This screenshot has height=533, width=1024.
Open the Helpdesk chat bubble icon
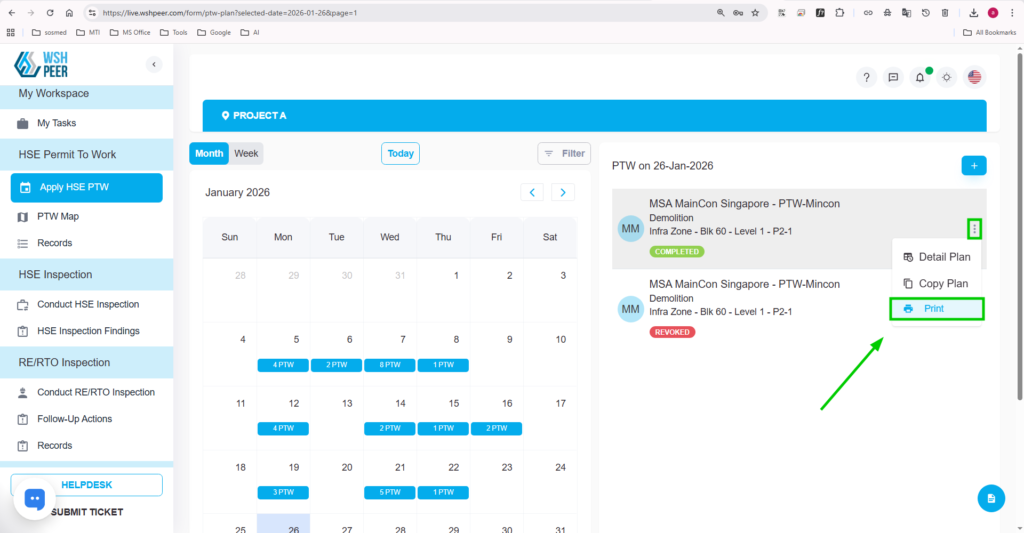click(x=35, y=499)
